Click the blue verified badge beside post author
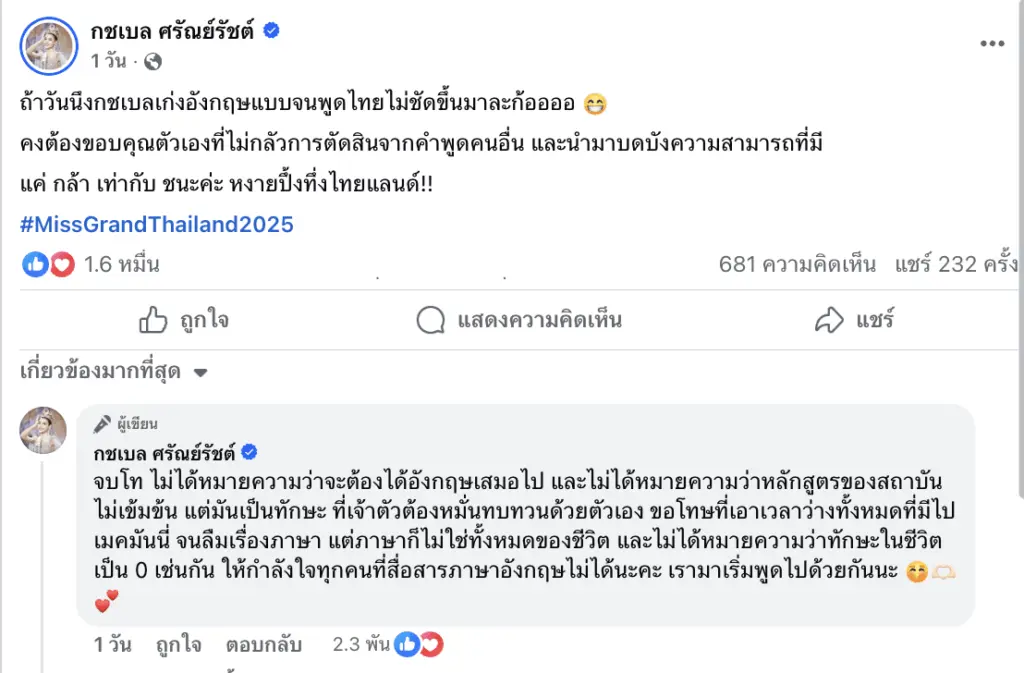Viewport: 1024px width, 673px height. pos(271,32)
